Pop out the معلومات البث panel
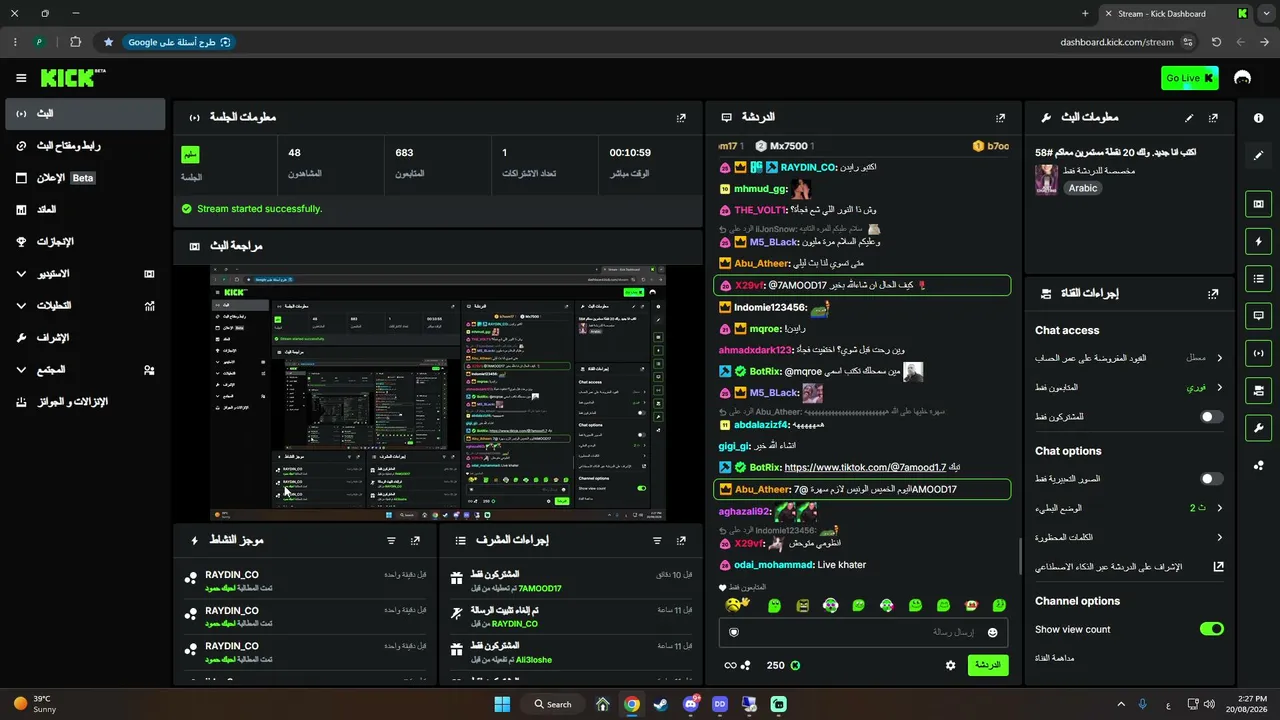Image resolution: width=1280 pixels, height=720 pixels. pyautogui.click(x=1213, y=118)
